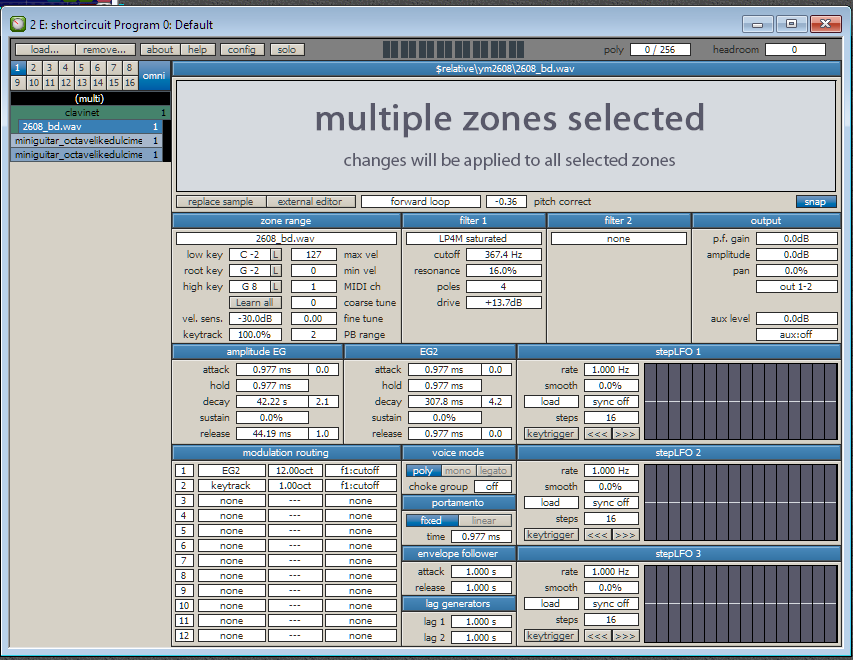The image size is (853, 660).
Task: Click the envelope follower attack 1.000 s field
Action: 481,572
